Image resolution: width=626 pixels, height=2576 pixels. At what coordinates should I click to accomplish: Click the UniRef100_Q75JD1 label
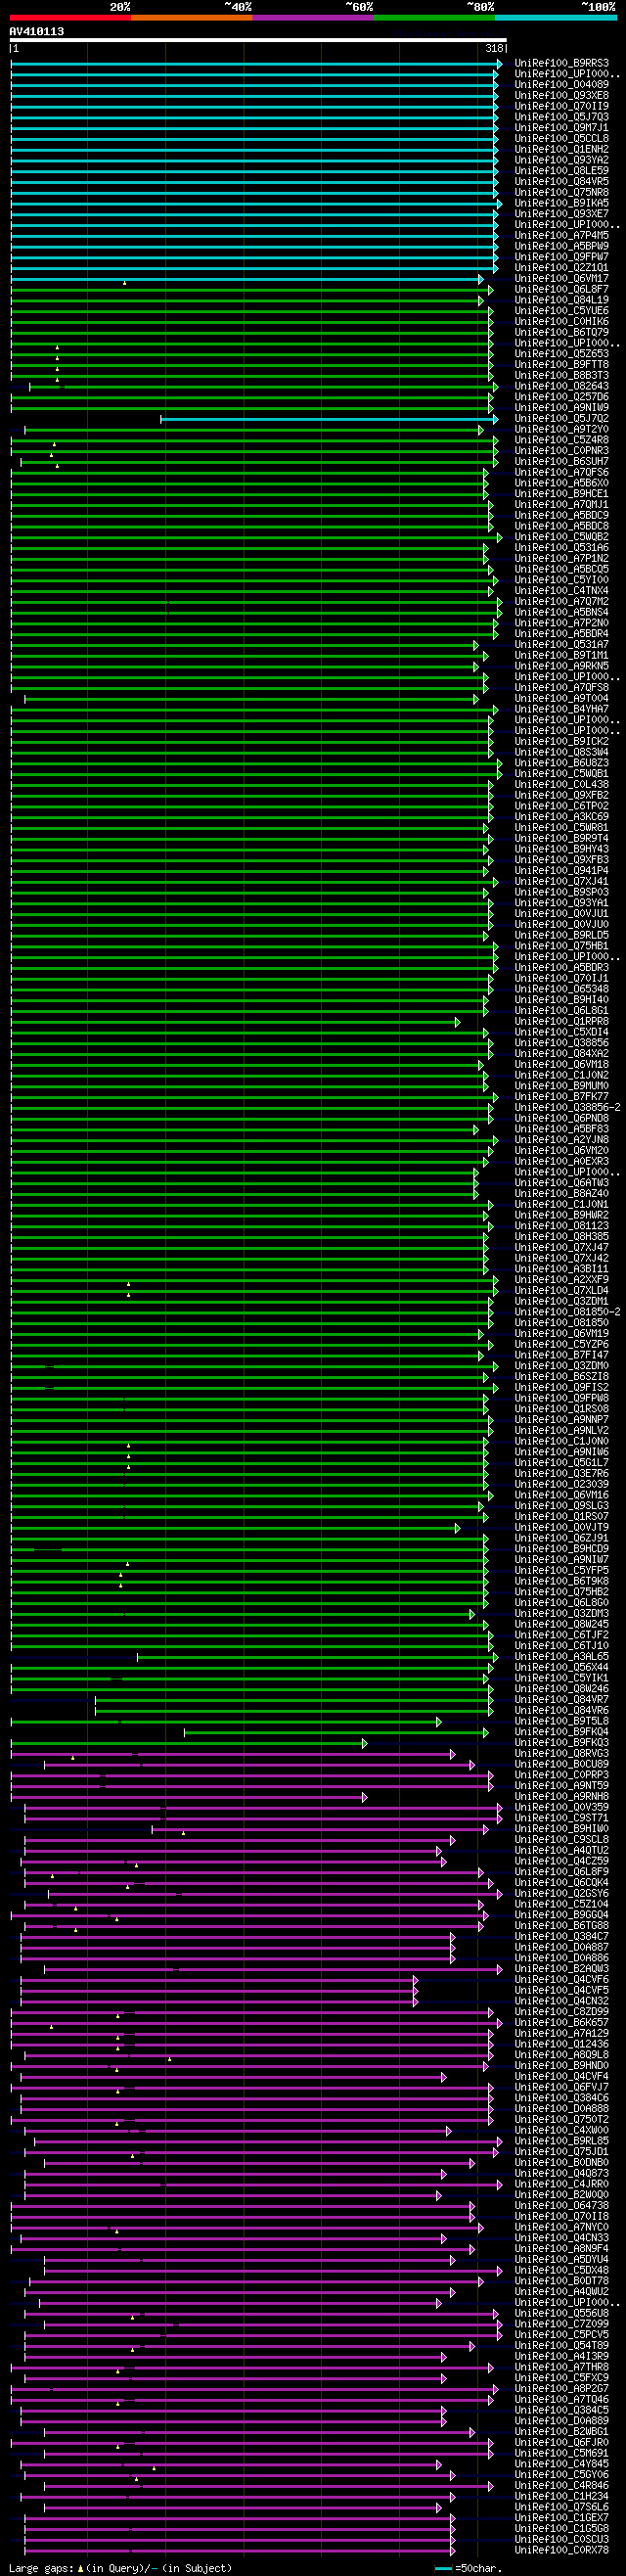[561, 2151]
